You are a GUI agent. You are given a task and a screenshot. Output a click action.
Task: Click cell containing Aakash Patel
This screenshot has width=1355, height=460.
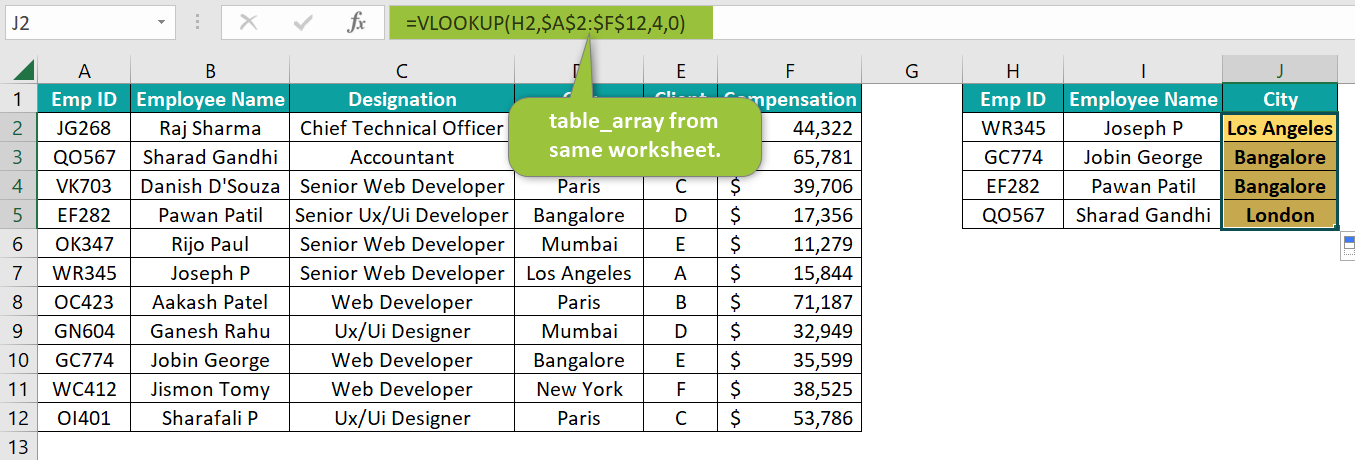click(x=210, y=302)
